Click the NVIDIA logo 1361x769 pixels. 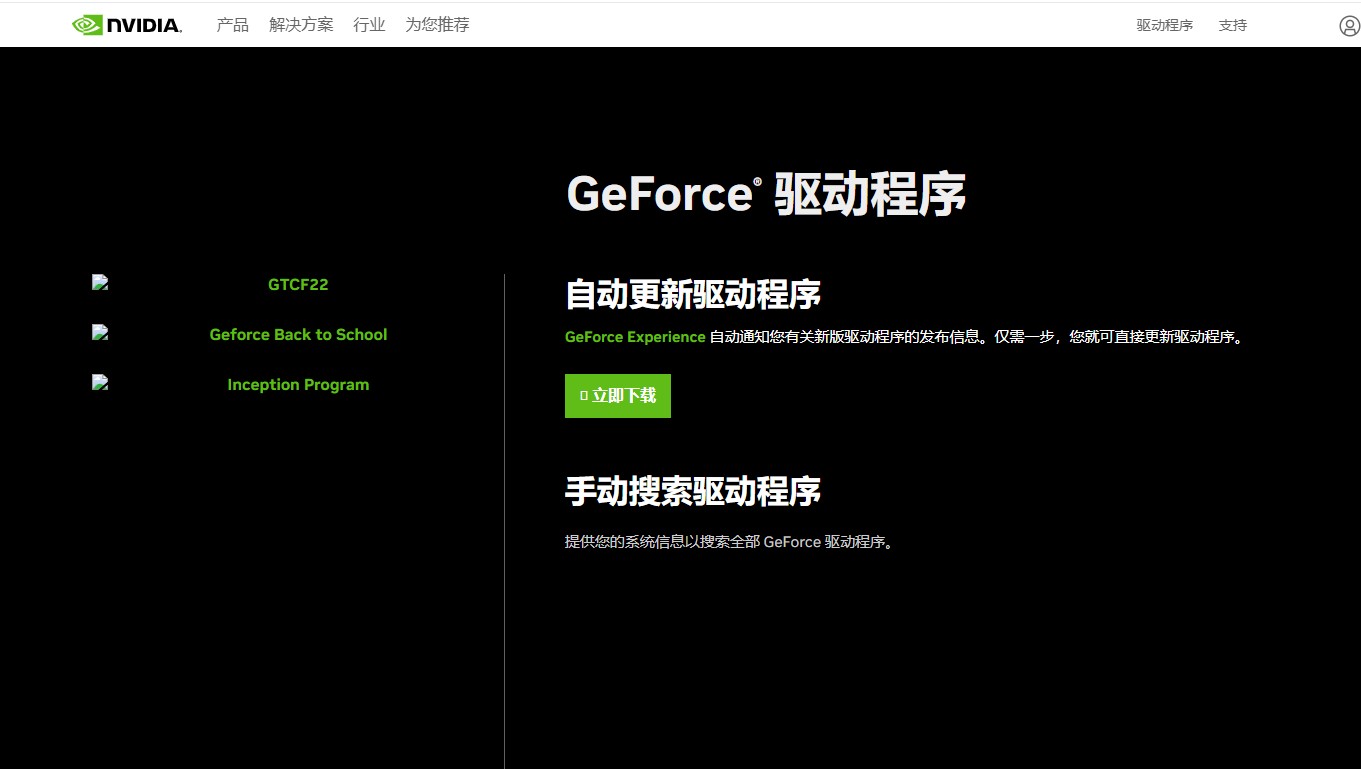127,25
